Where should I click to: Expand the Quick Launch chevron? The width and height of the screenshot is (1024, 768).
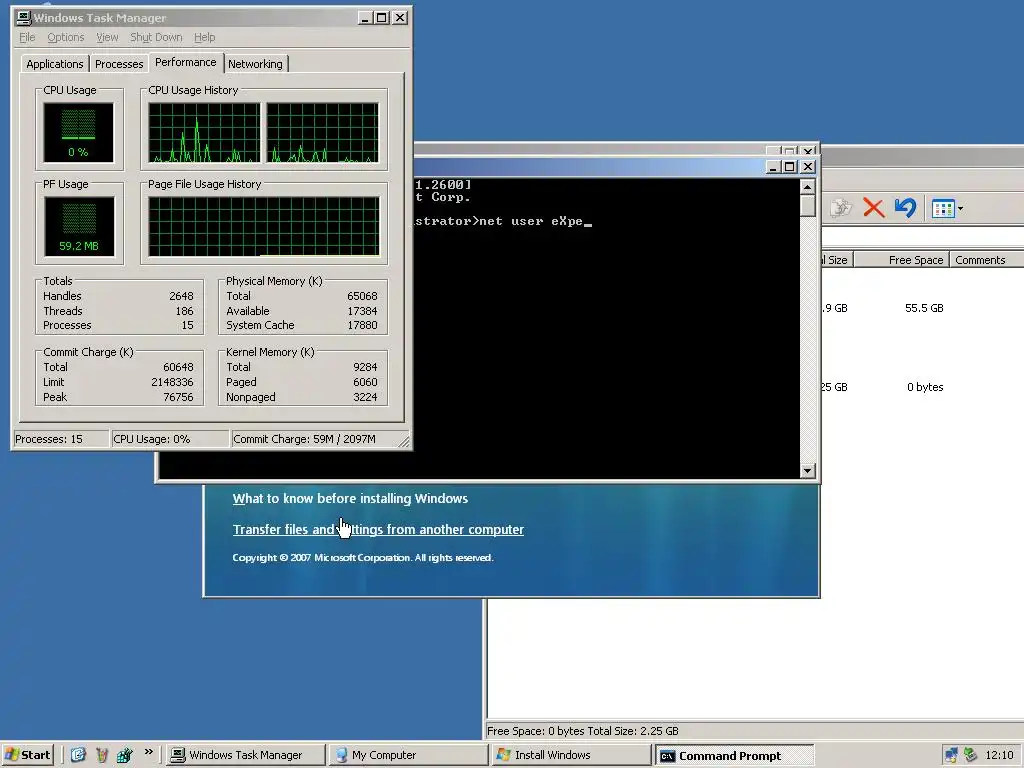[x=149, y=752]
